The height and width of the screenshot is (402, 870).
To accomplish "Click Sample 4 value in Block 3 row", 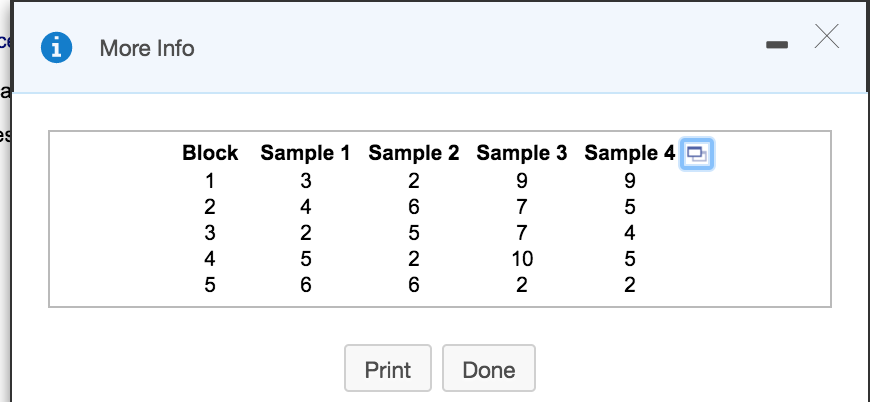I will click(629, 233).
